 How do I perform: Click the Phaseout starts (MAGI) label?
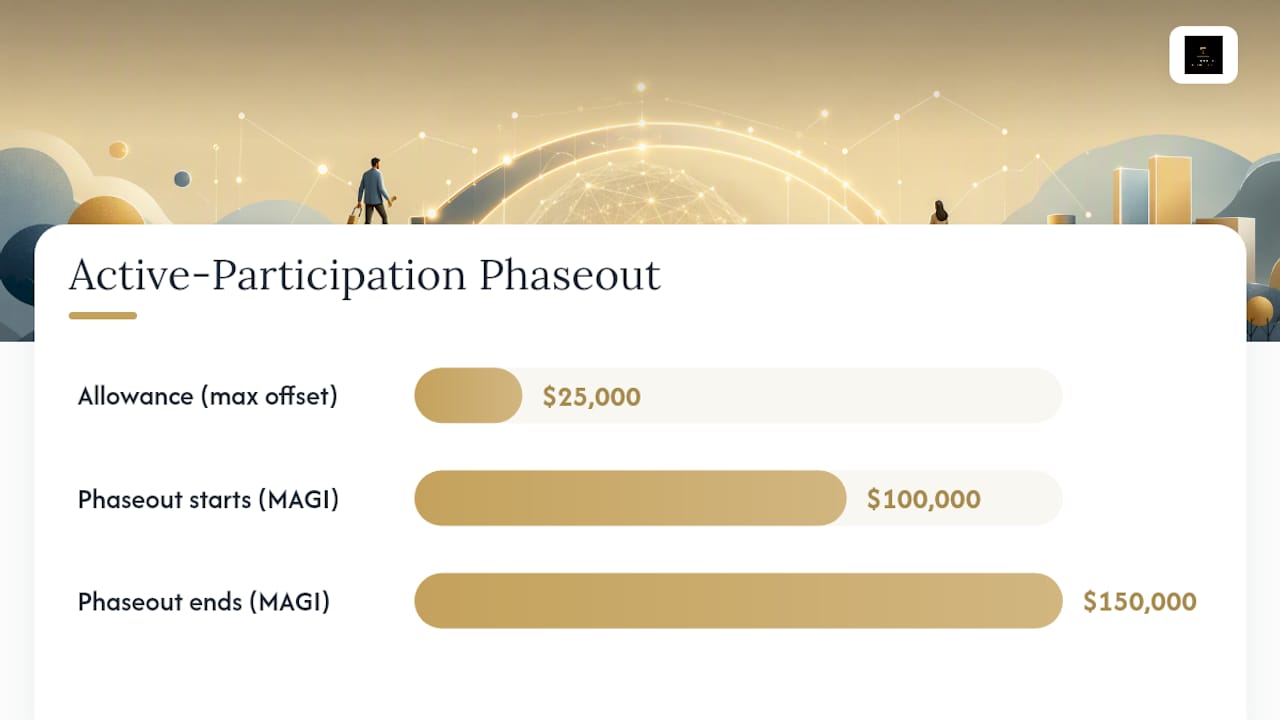click(x=208, y=499)
